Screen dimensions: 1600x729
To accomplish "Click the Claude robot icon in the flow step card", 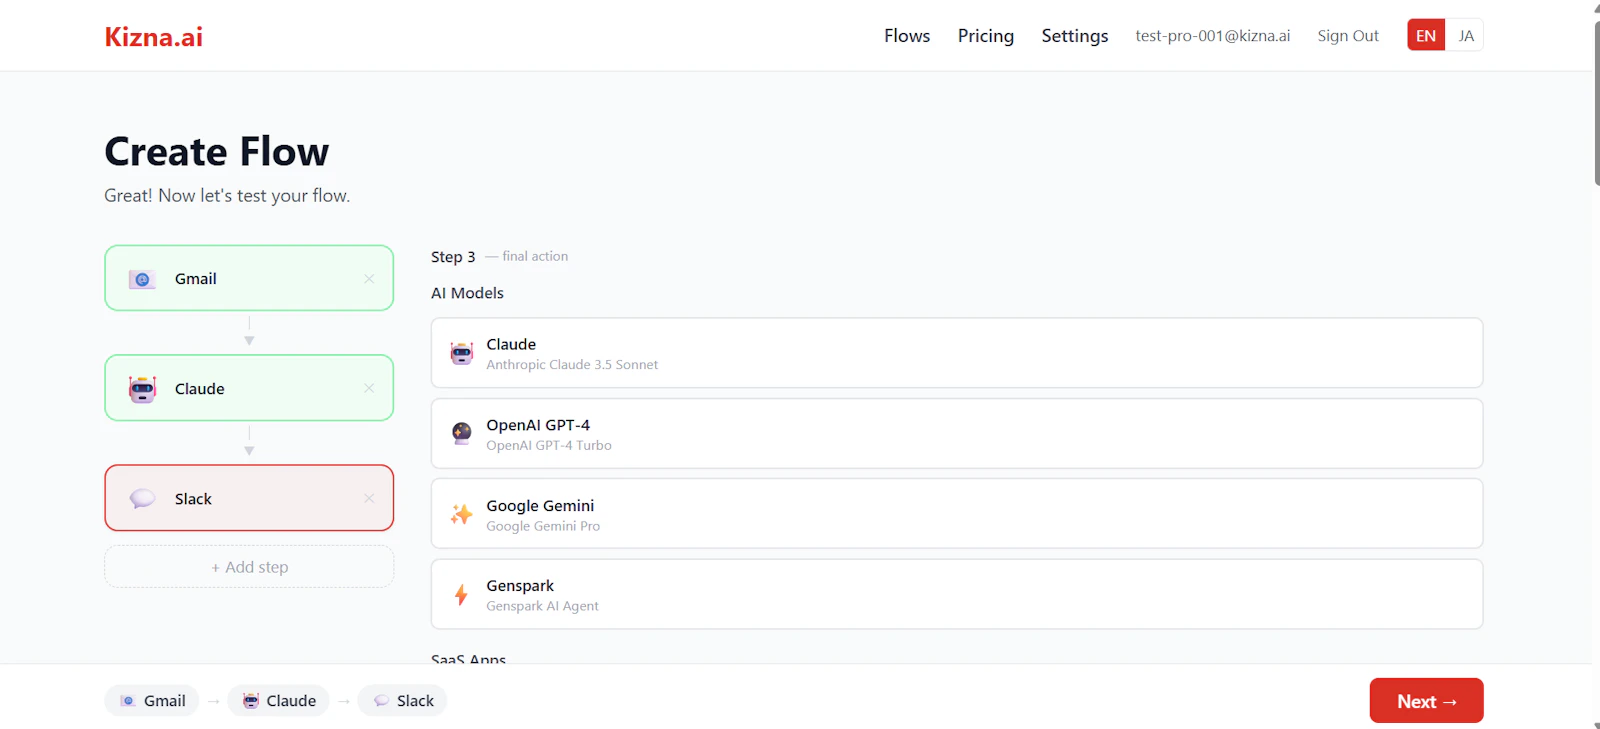I will tap(142, 389).
